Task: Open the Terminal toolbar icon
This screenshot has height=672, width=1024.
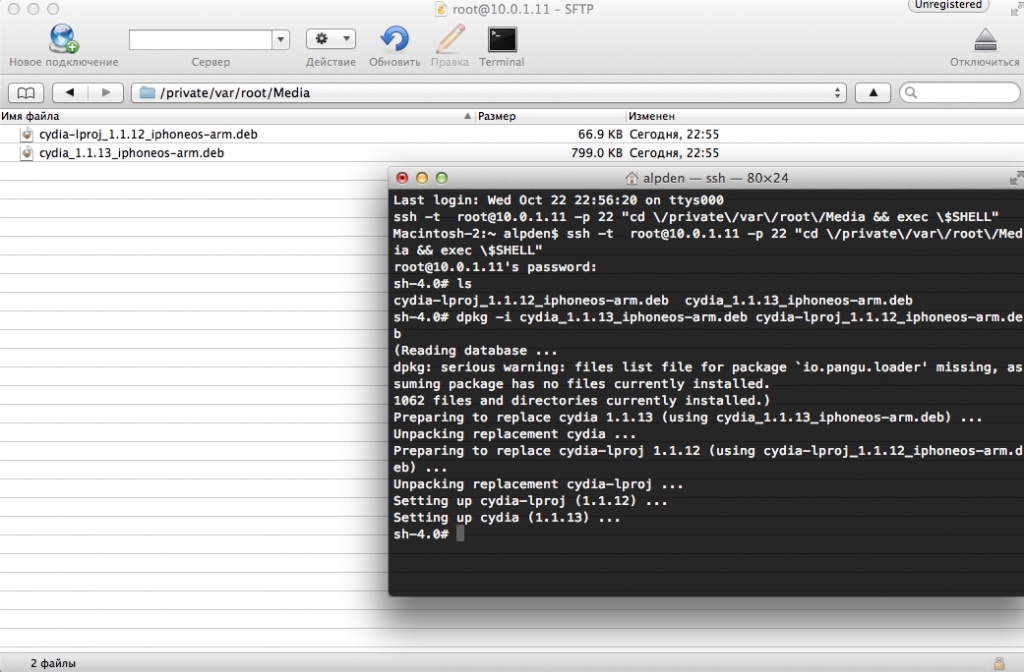Action: pyautogui.click(x=502, y=39)
